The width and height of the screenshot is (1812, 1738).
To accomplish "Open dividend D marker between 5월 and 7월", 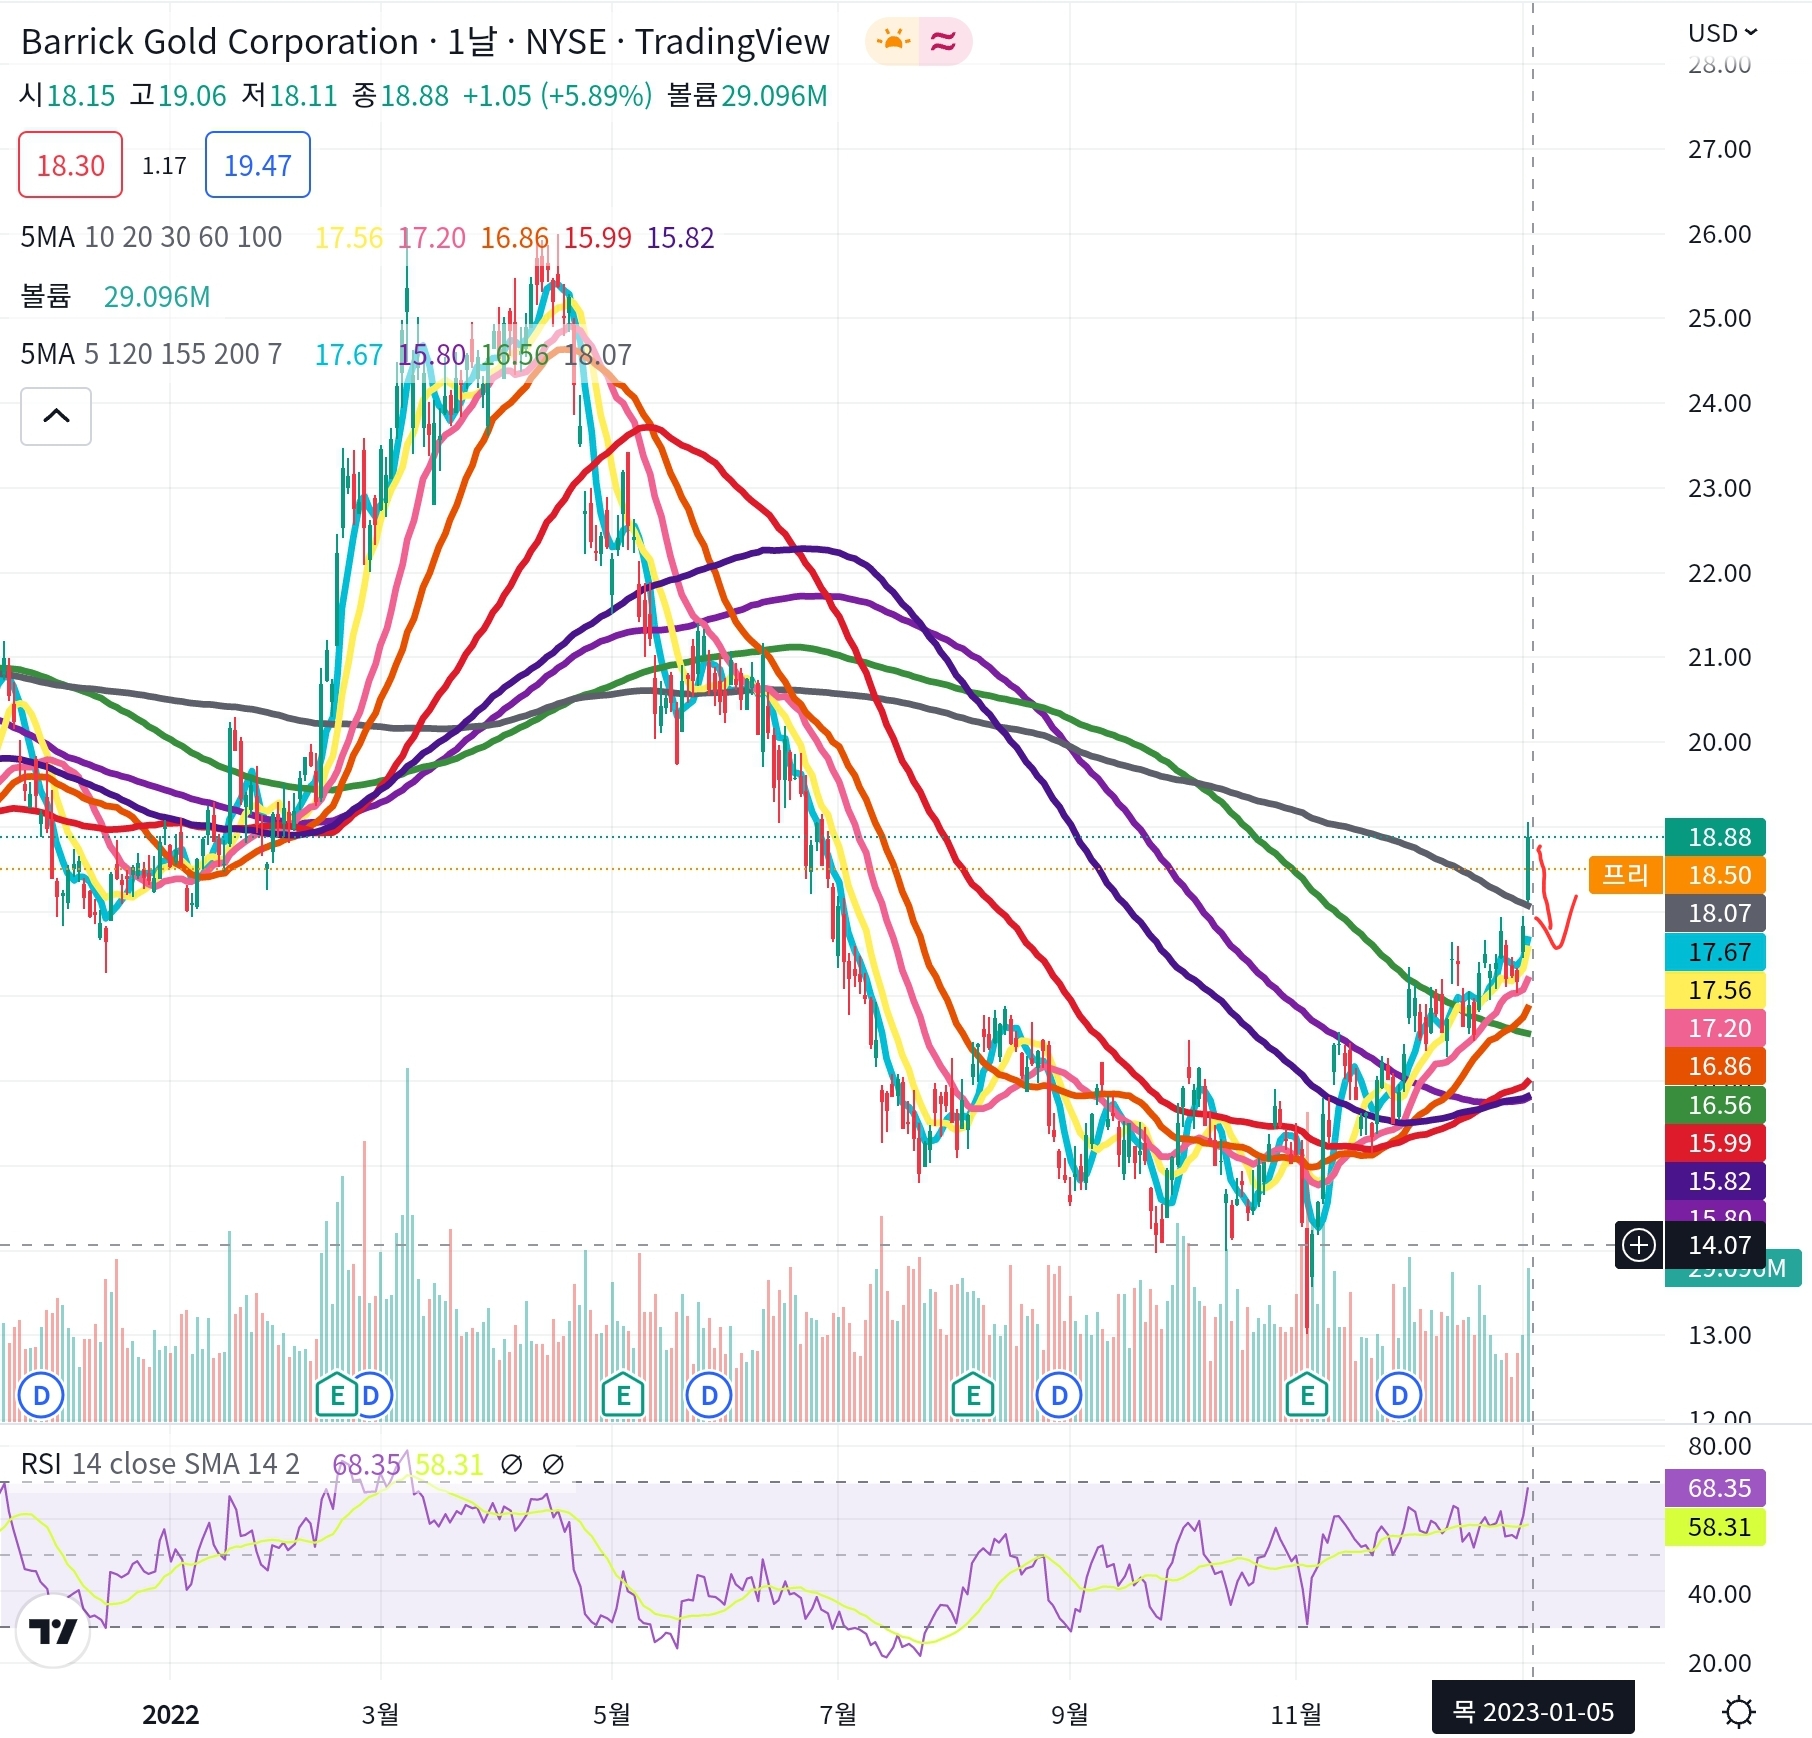I will 709,1395.
